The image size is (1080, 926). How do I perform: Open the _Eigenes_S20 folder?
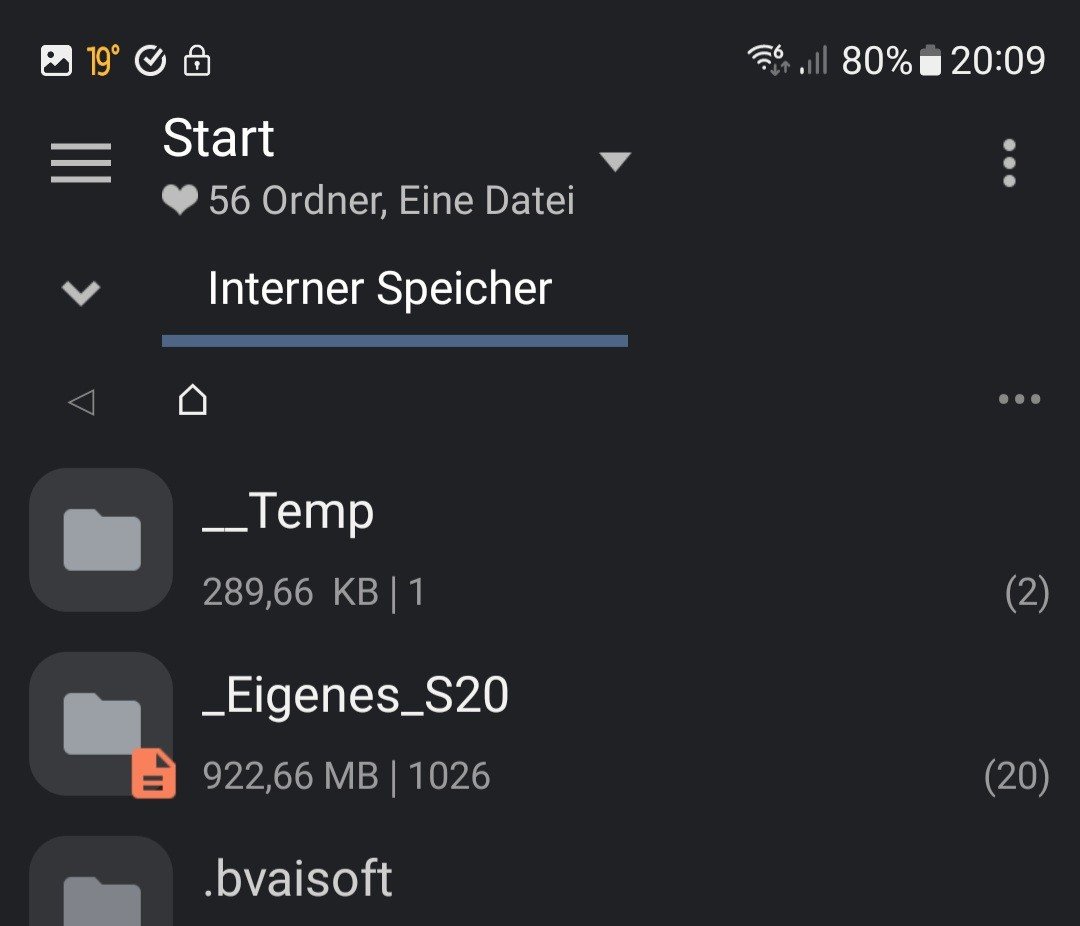click(355, 696)
